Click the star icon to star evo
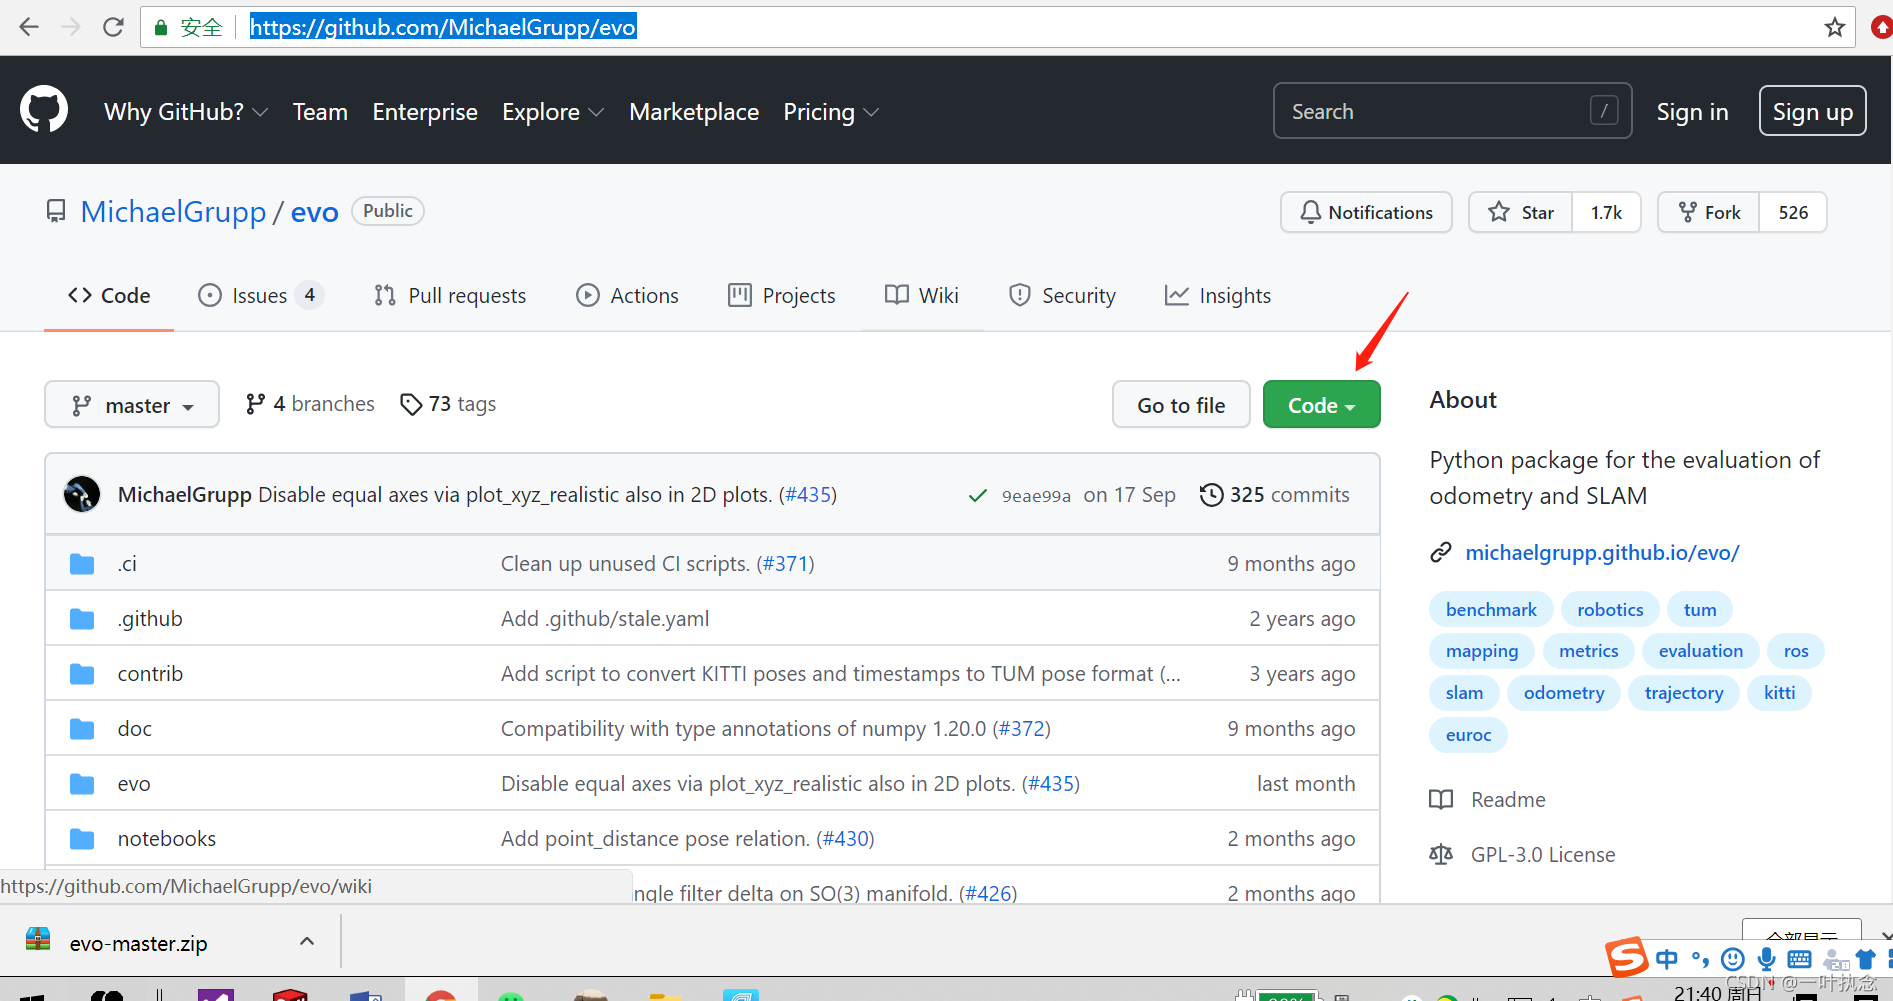The image size is (1893, 1001). 1498,212
